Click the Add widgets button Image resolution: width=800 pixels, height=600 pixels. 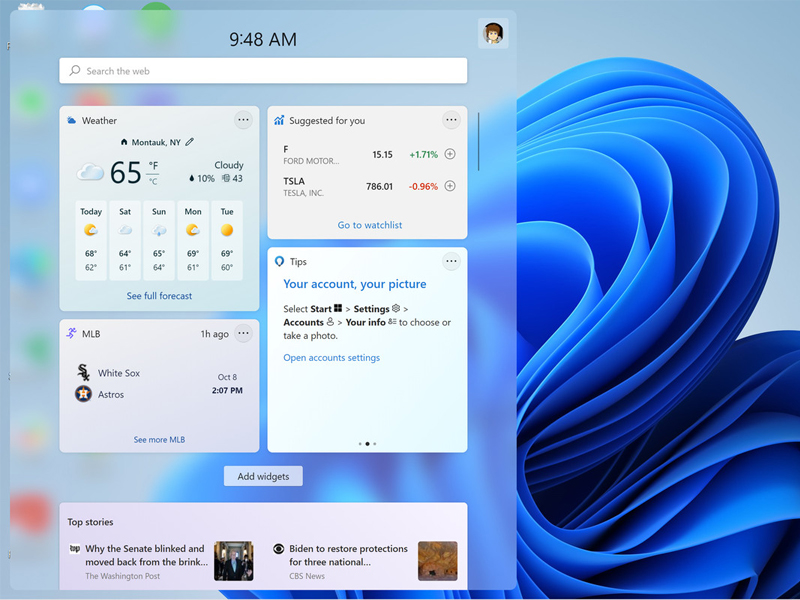click(263, 476)
